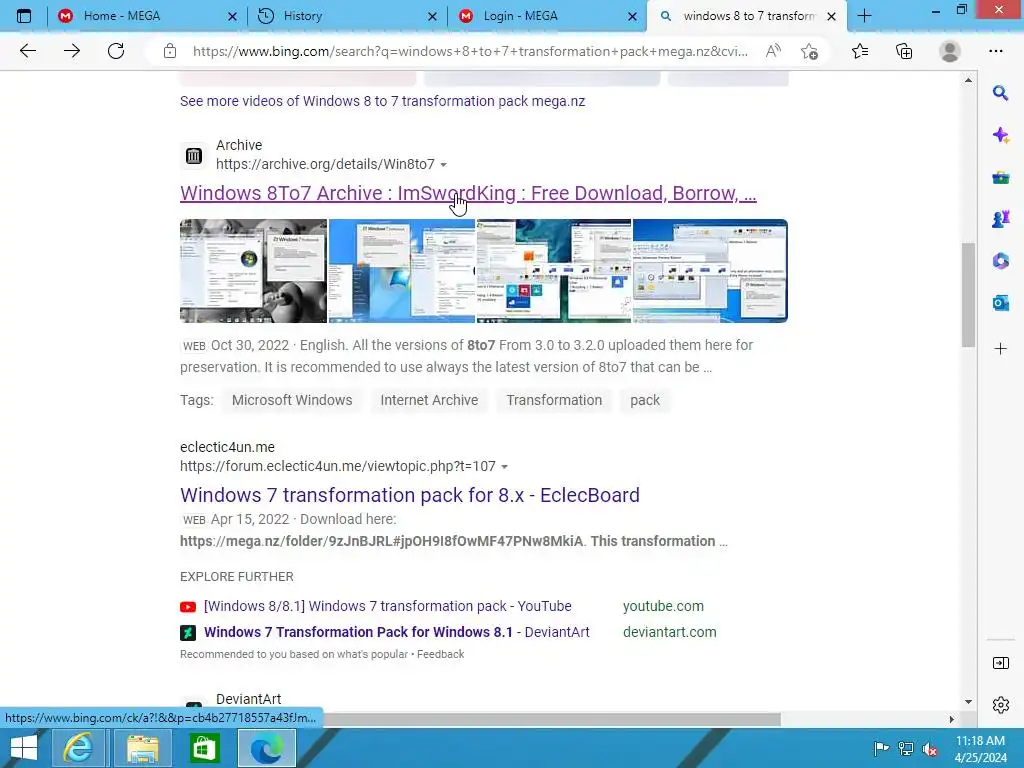Viewport: 1024px width, 768px height.
Task: Open sidebar settings gear icon
Action: (x=1000, y=705)
